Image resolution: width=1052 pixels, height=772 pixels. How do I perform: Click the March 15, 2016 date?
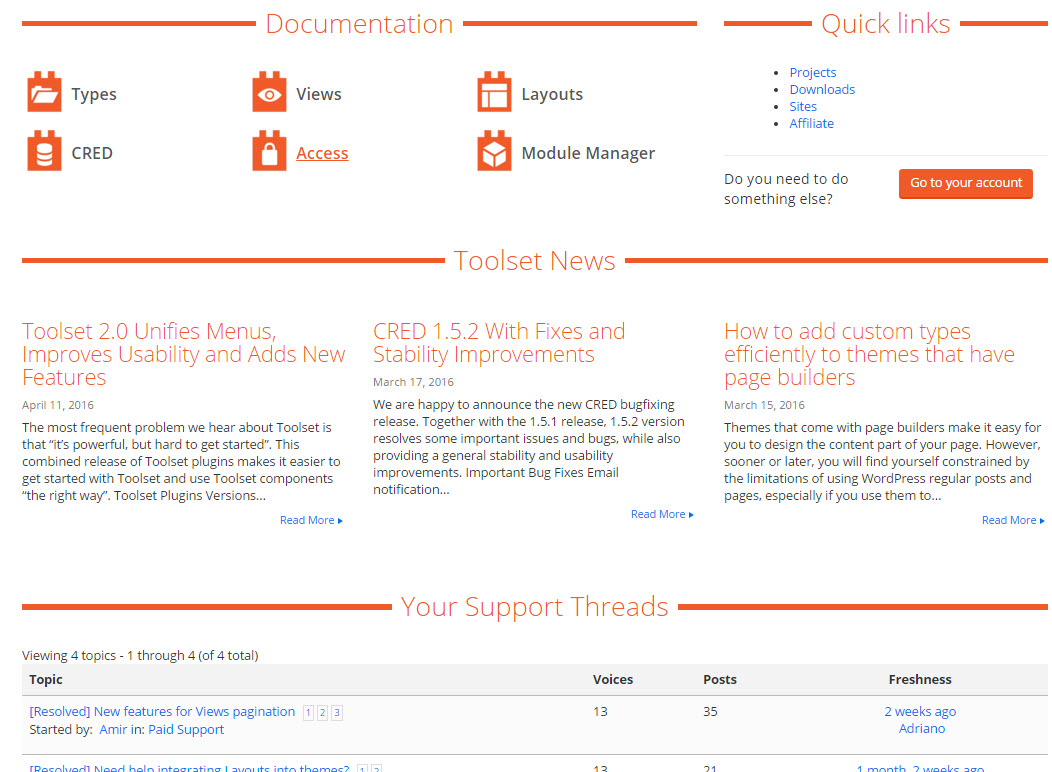pyautogui.click(x=764, y=405)
